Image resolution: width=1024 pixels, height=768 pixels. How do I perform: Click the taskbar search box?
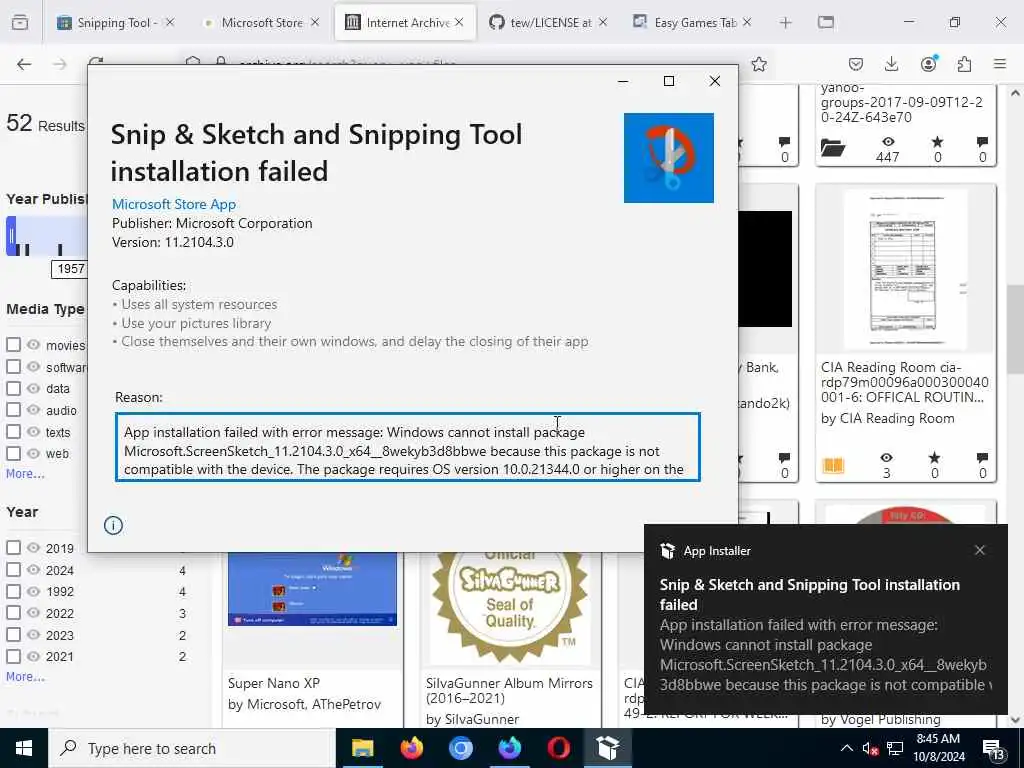191,748
